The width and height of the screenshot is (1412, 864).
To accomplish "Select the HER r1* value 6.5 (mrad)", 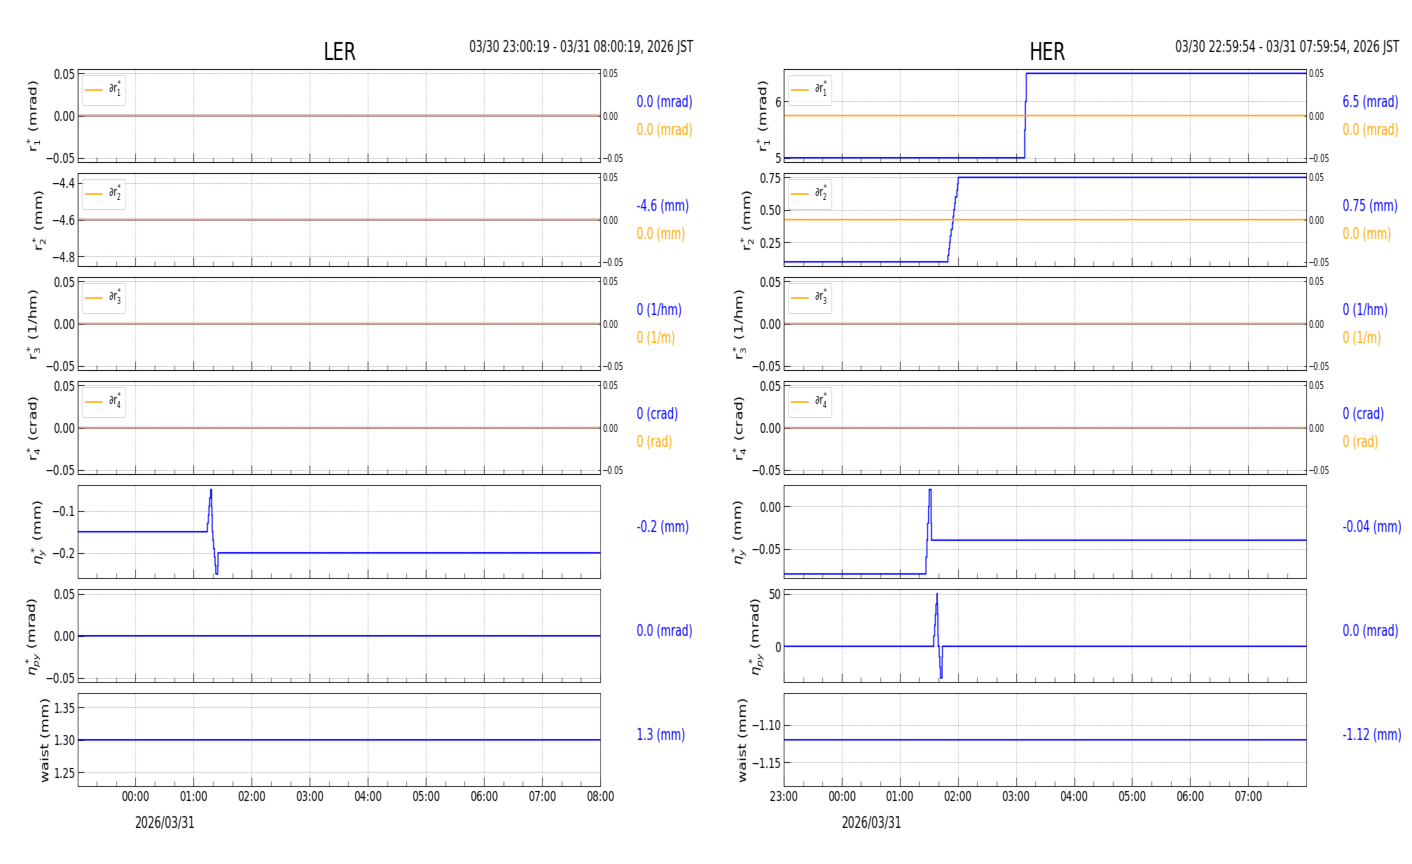I will coord(1370,102).
